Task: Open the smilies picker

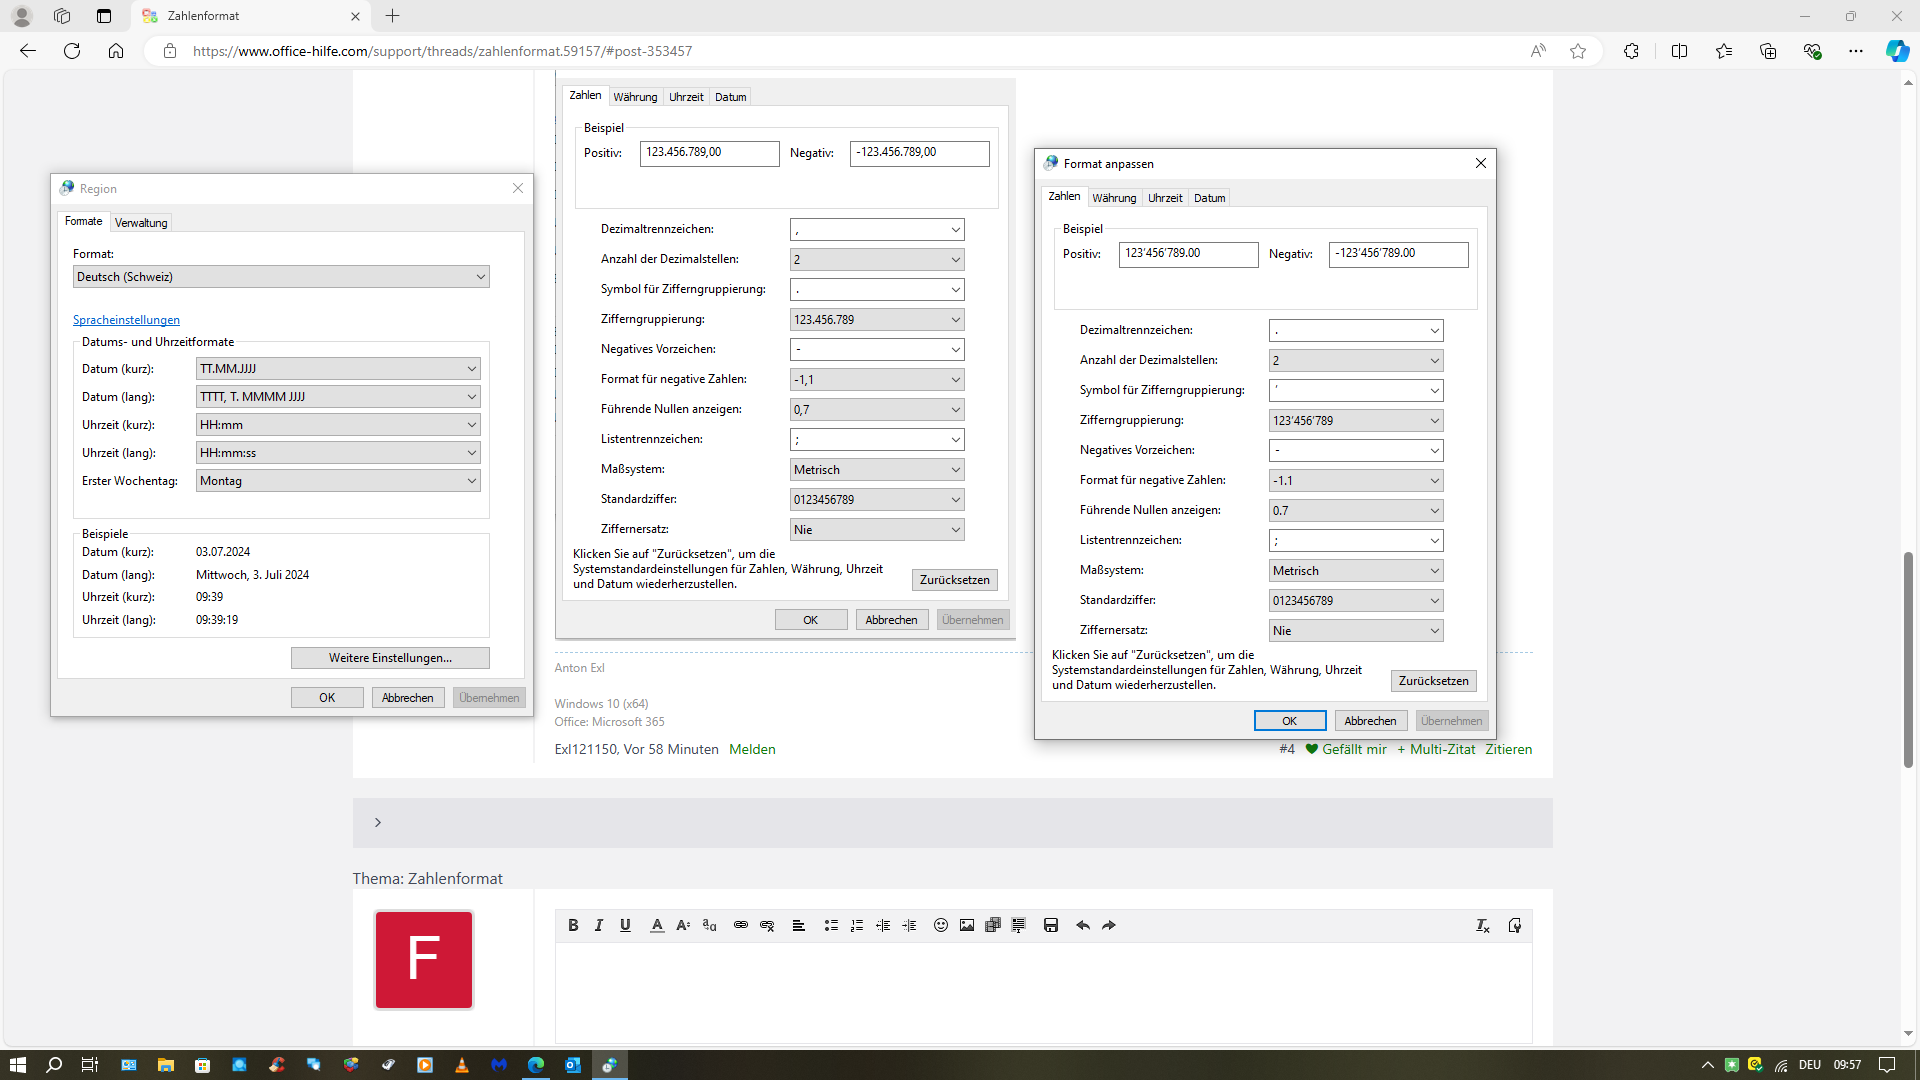Action: [941, 926]
